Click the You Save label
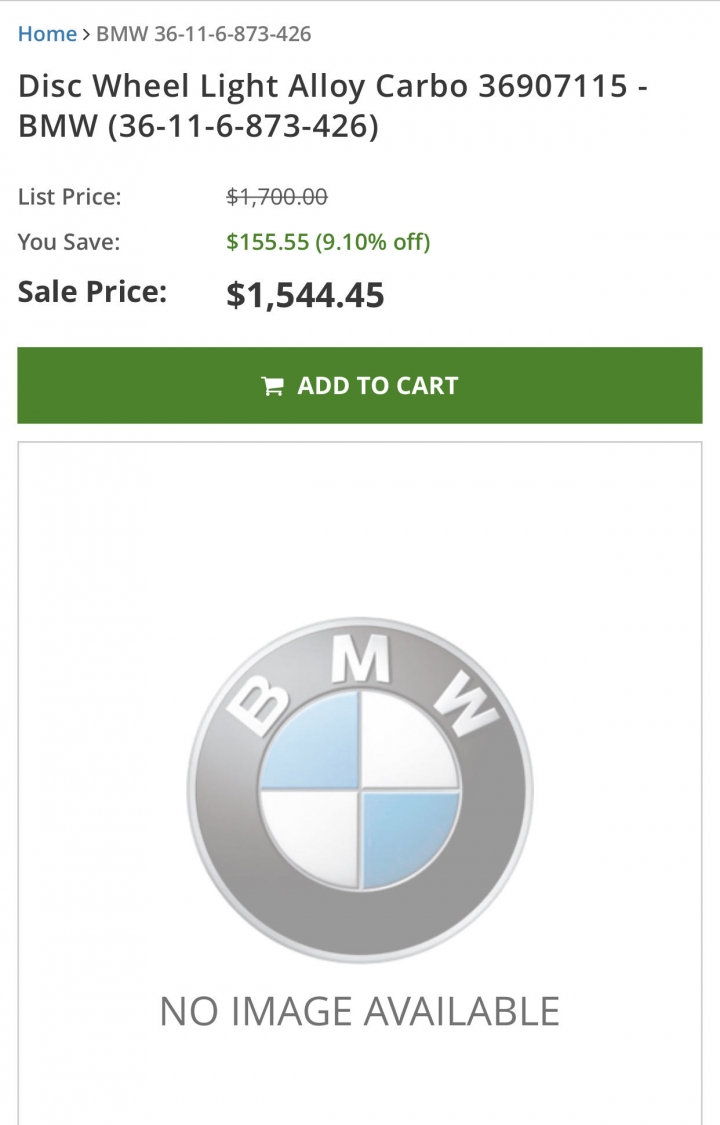This screenshot has width=720, height=1125. tap(68, 242)
